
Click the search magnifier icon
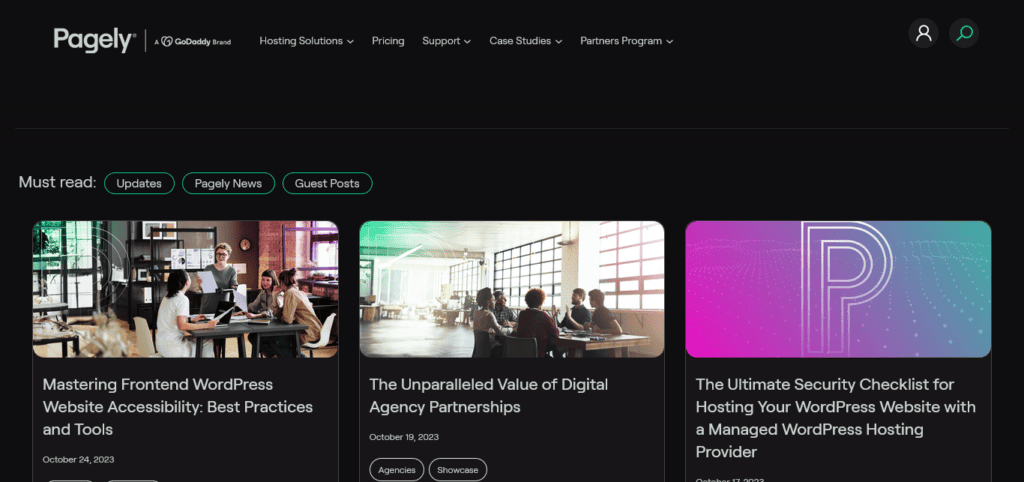coord(964,33)
